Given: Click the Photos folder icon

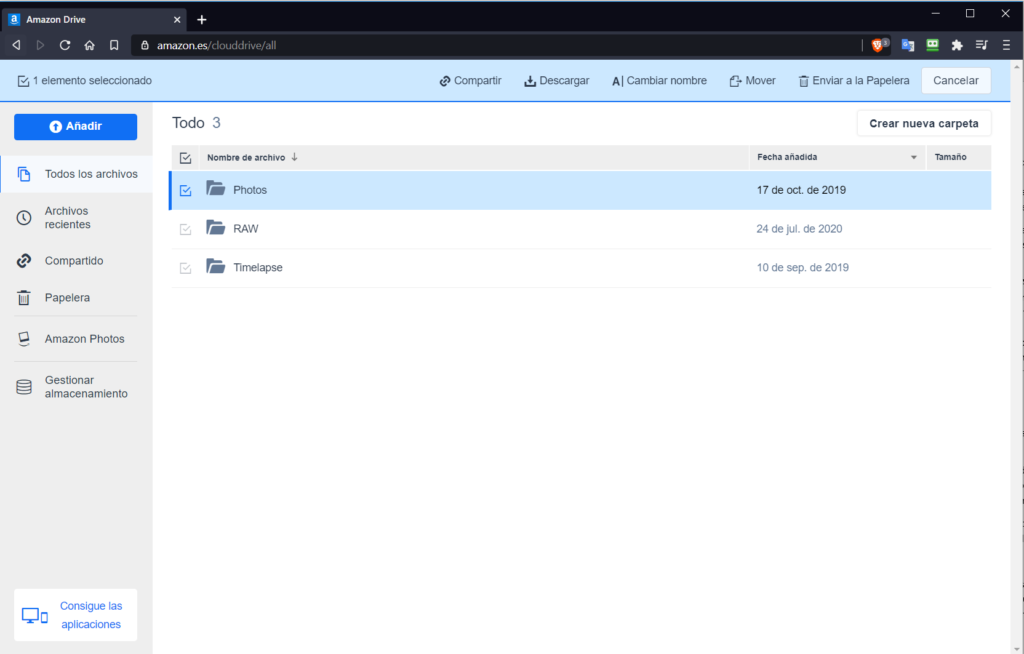Looking at the screenshot, I should (216, 189).
